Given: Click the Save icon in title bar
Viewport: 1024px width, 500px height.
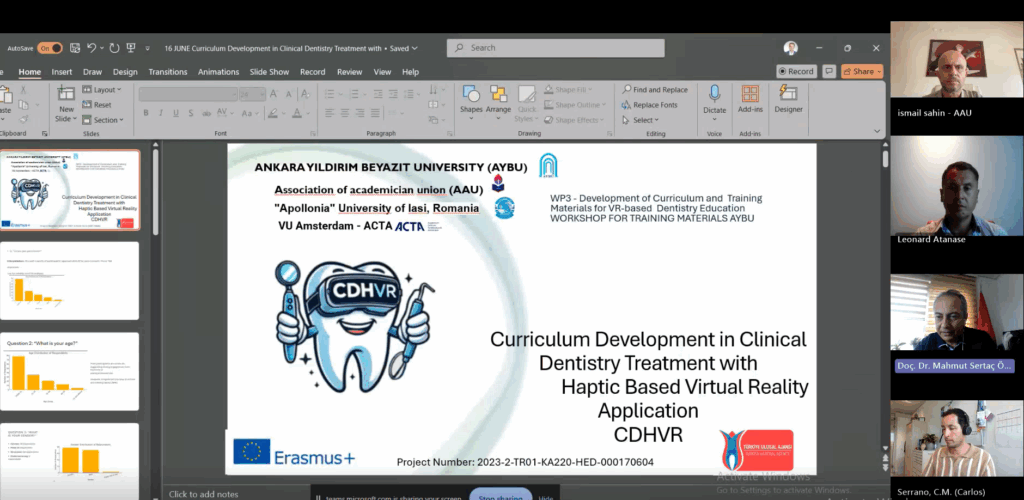Looking at the screenshot, I should point(74,48).
